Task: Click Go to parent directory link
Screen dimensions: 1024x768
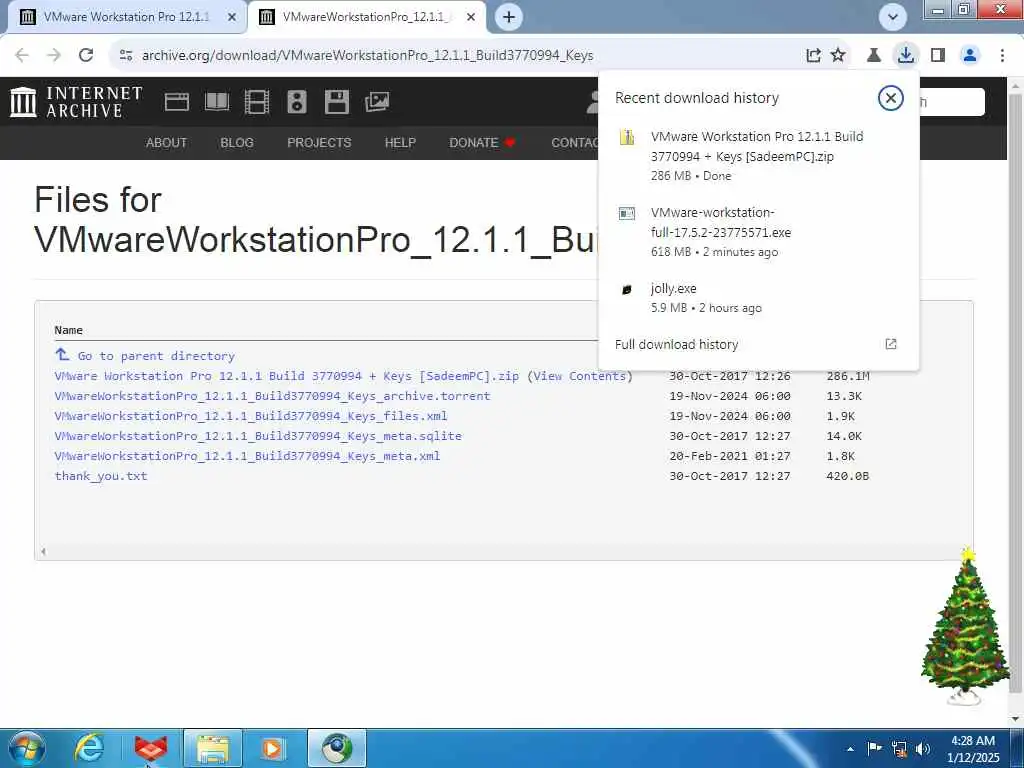Action: click(156, 356)
